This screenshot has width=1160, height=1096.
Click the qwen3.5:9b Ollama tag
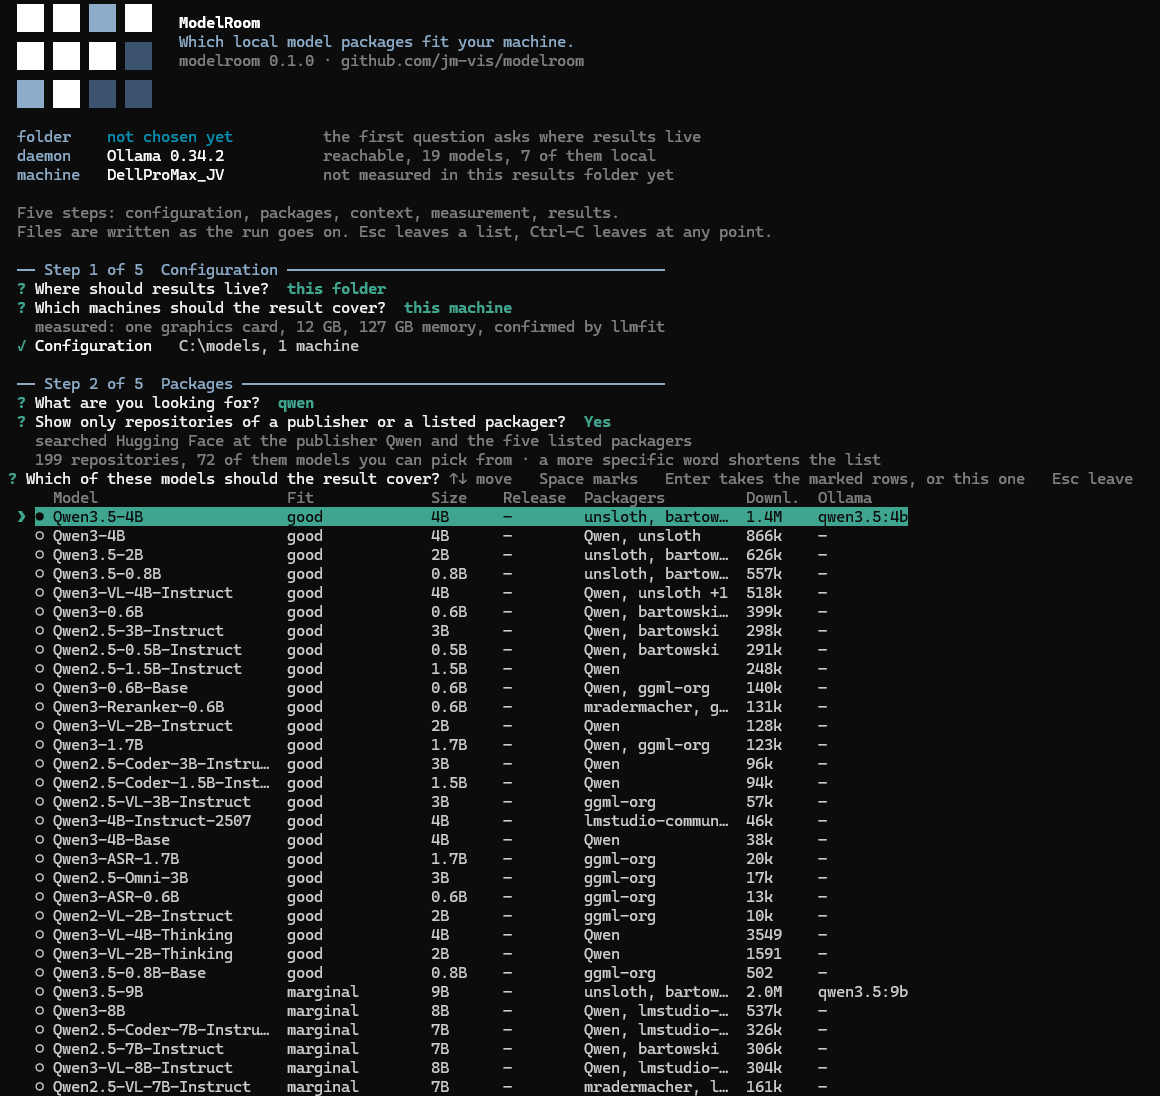863,992
